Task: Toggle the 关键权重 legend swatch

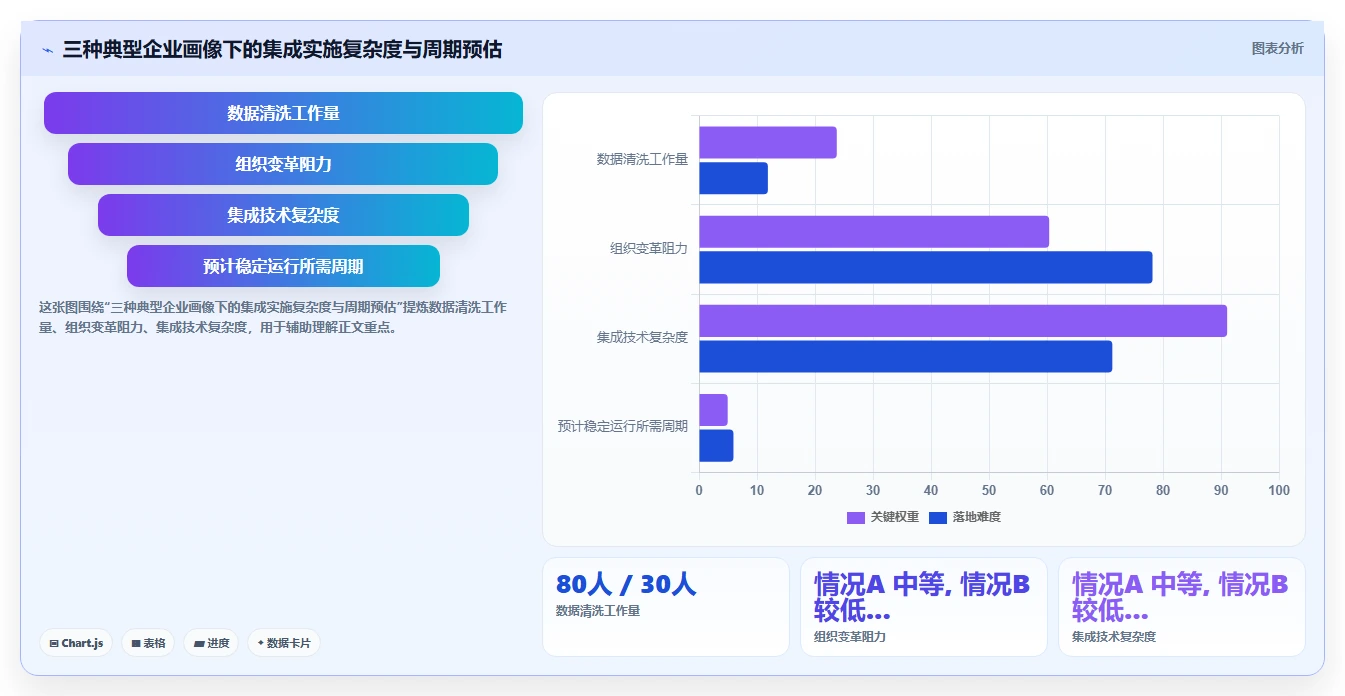Action: [856, 517]
